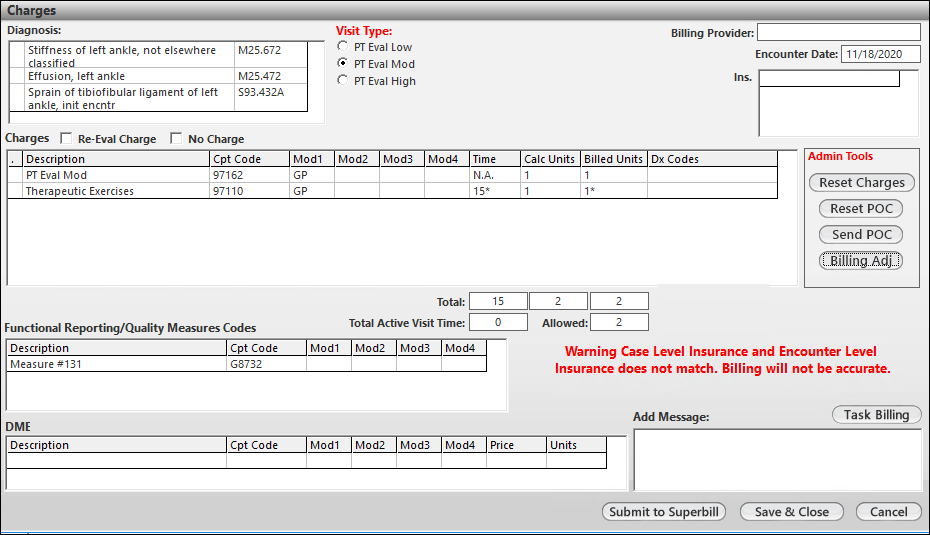930x535 pixels.
Task: Select the PT Eval Mod visit type
Action: click(x=342, y=63)
